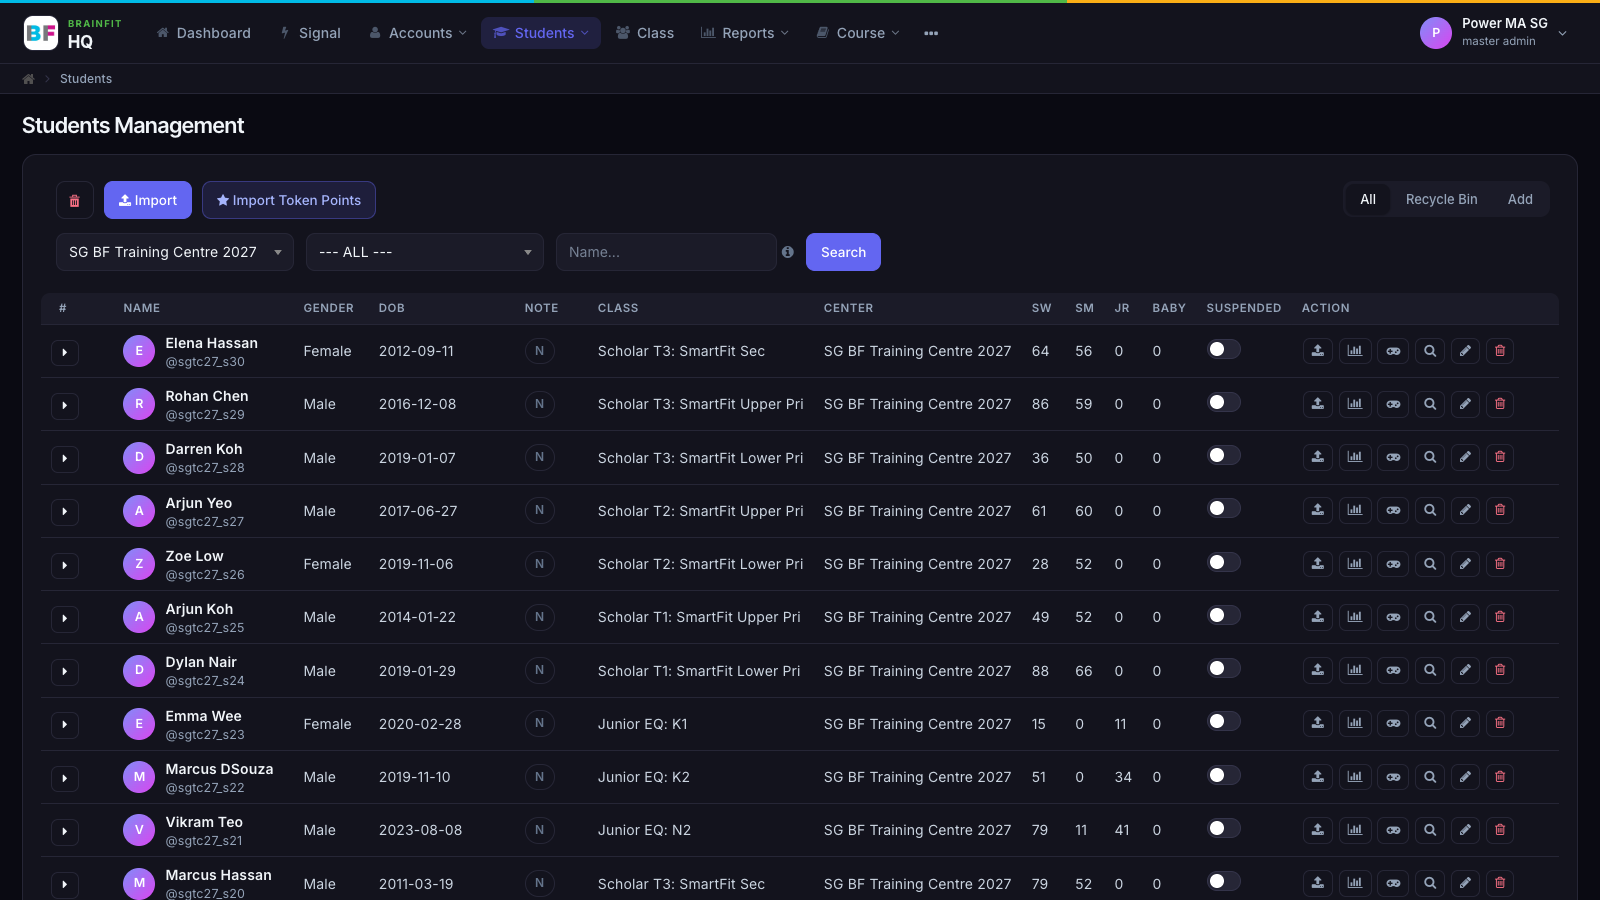
Task: Delete Marcus DSouza with trash icon
Action: click(x=1500, y=777)
